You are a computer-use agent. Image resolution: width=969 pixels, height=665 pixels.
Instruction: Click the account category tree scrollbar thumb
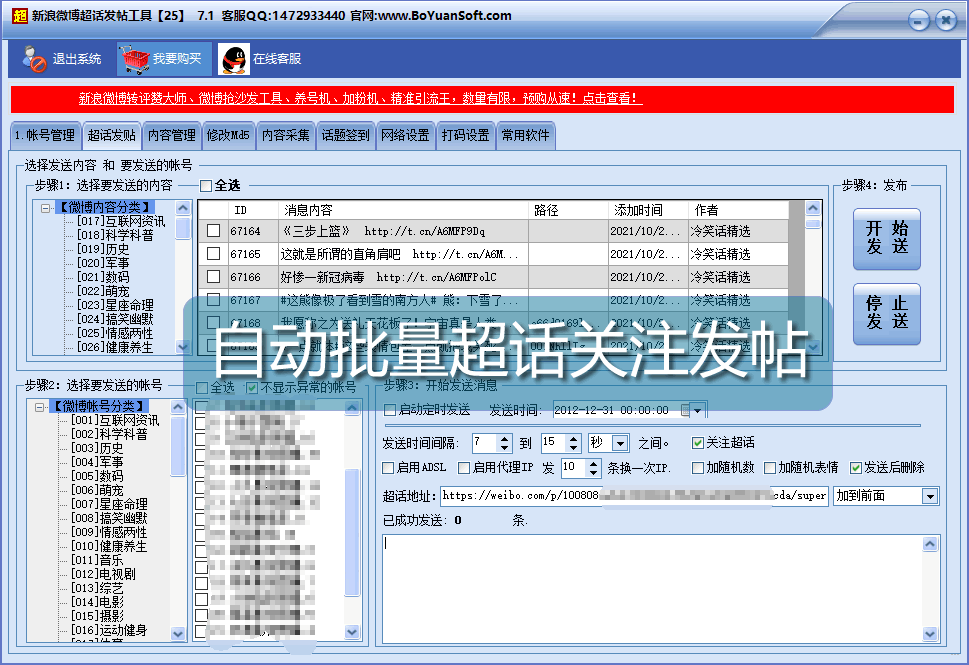pyautogui.click(x=178, y=446)
